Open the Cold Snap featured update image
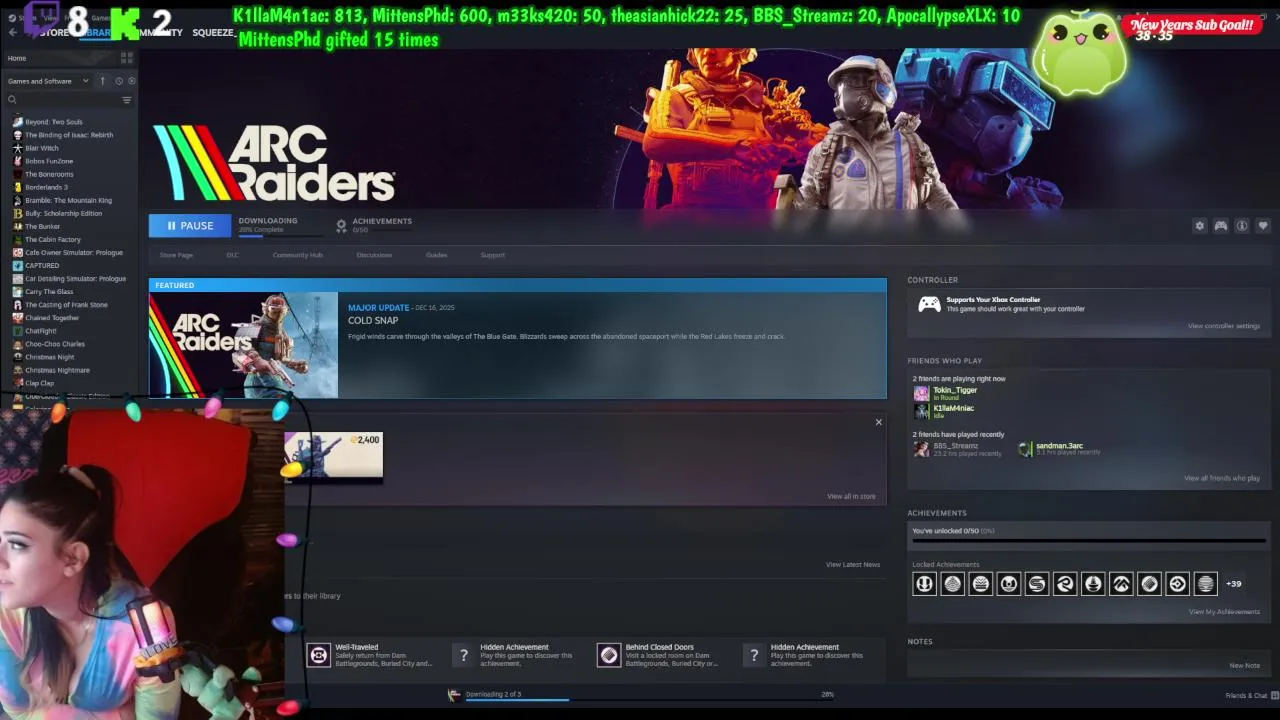This screenshot has width=1280, height=720. pyautogui.click(x=243, y=345)
